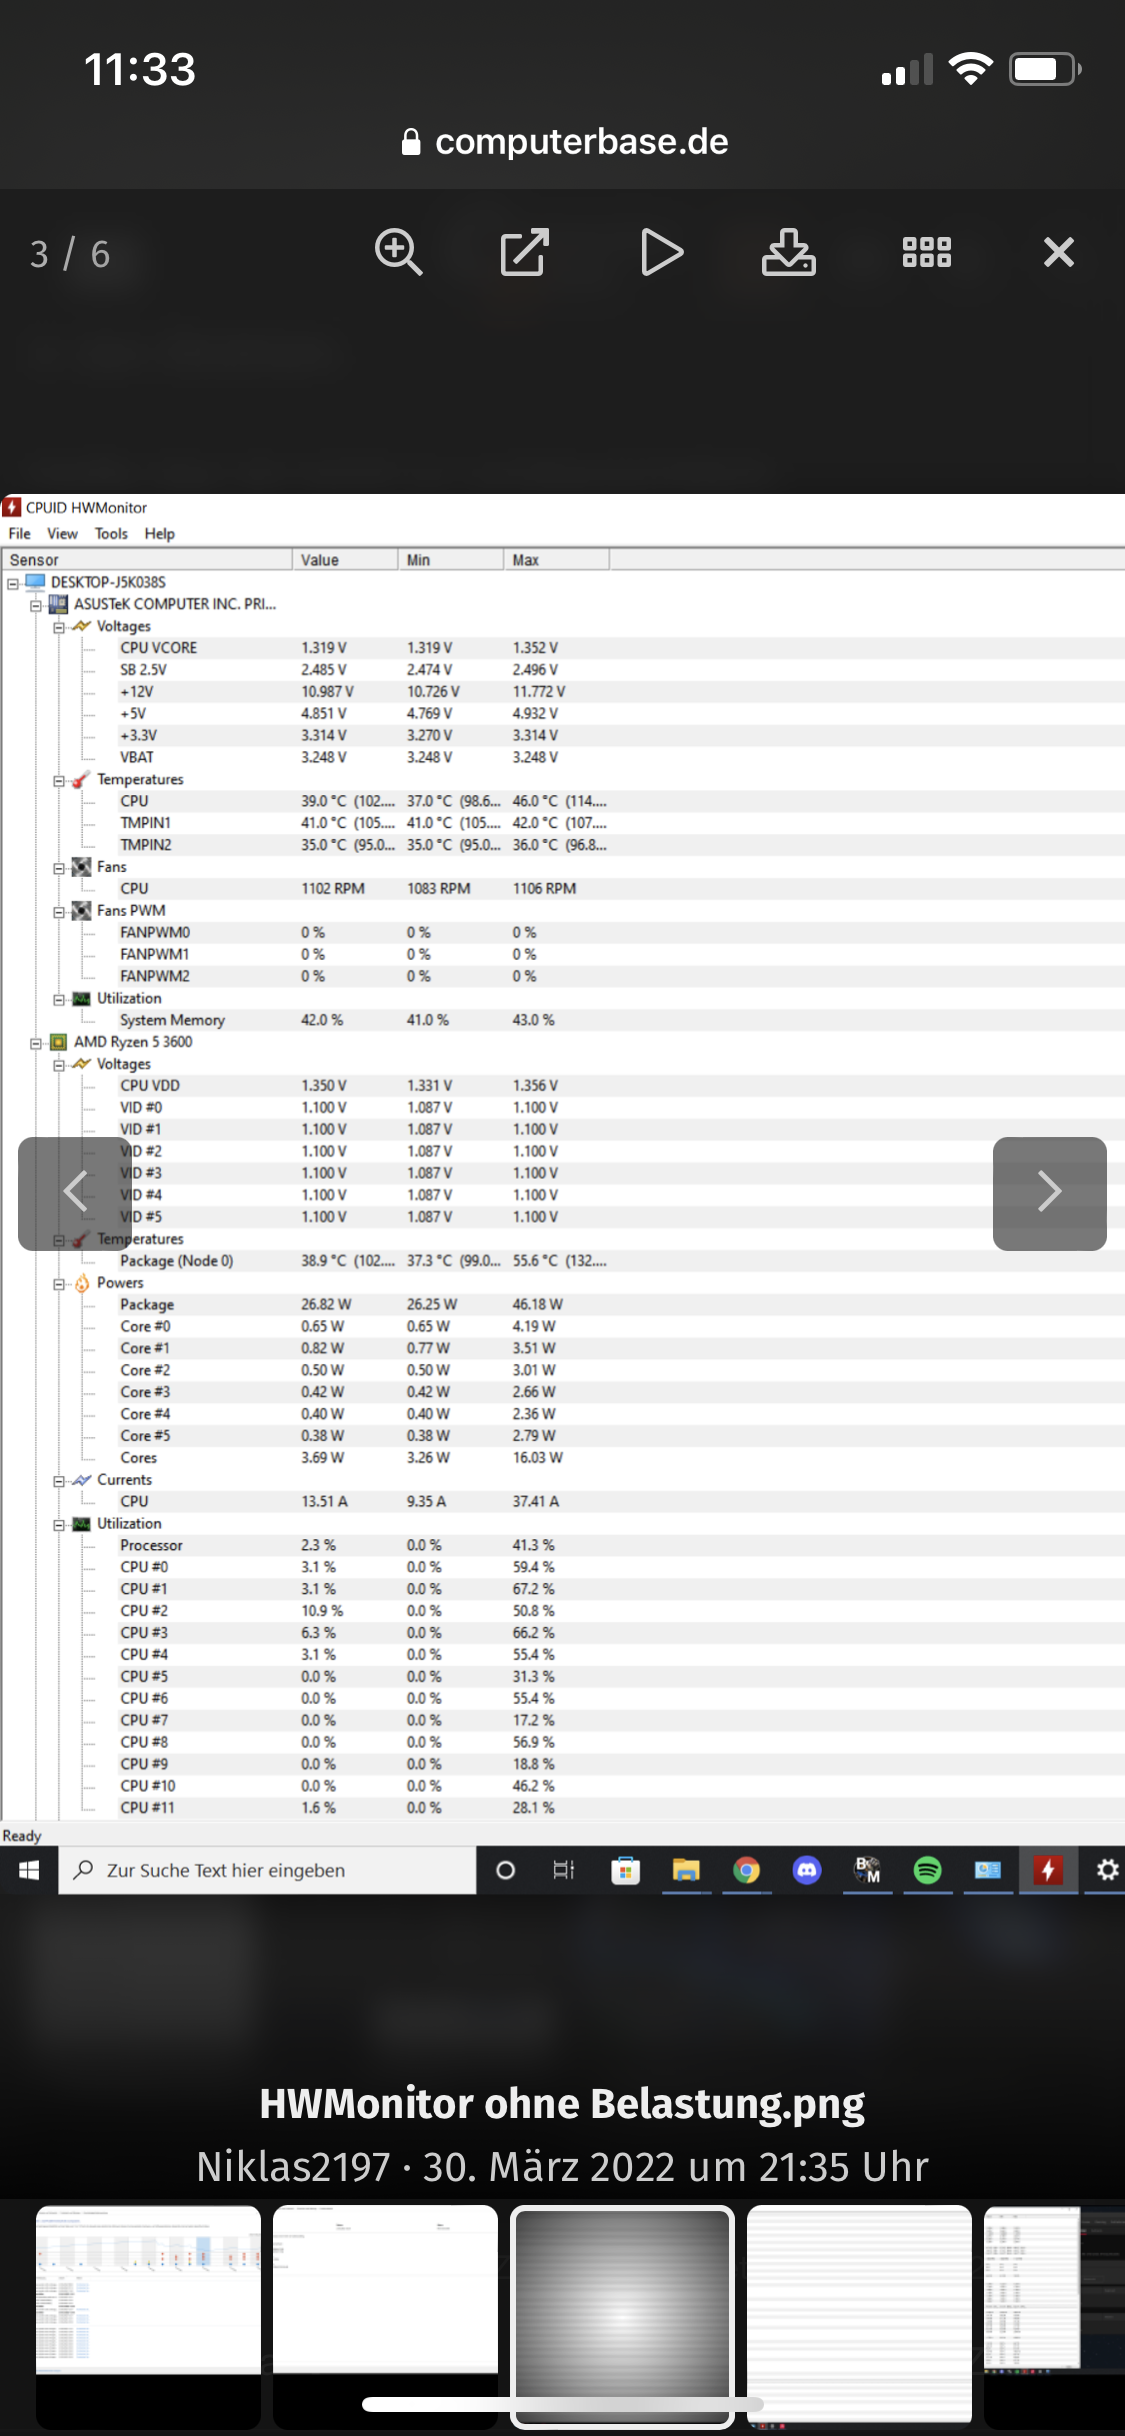Open the View menu in HWMonitor
This screenshot has height=2436, width=1125.
click(x=62, y=534)
